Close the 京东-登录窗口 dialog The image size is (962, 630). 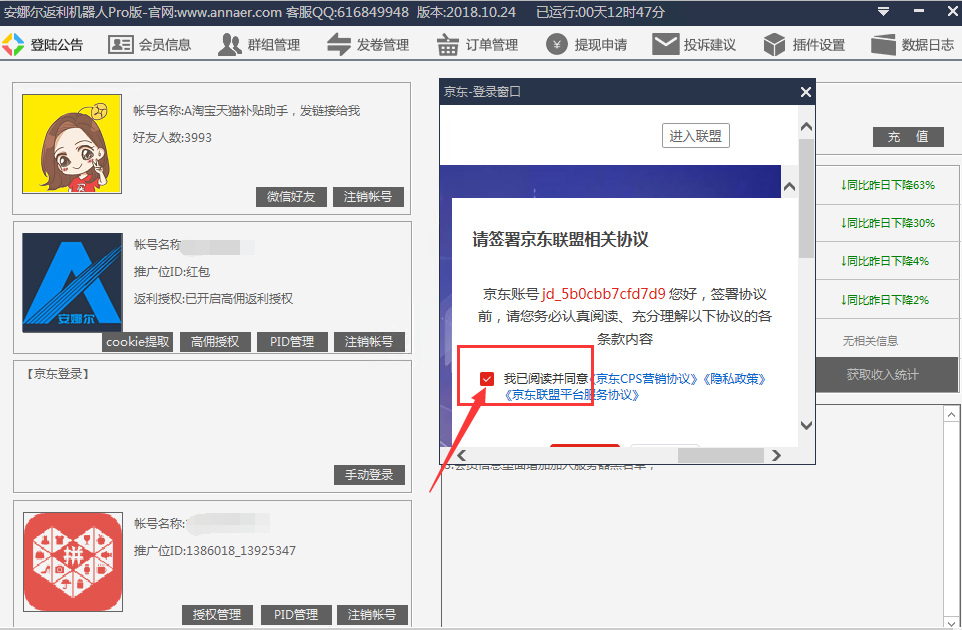click(806, 92)
